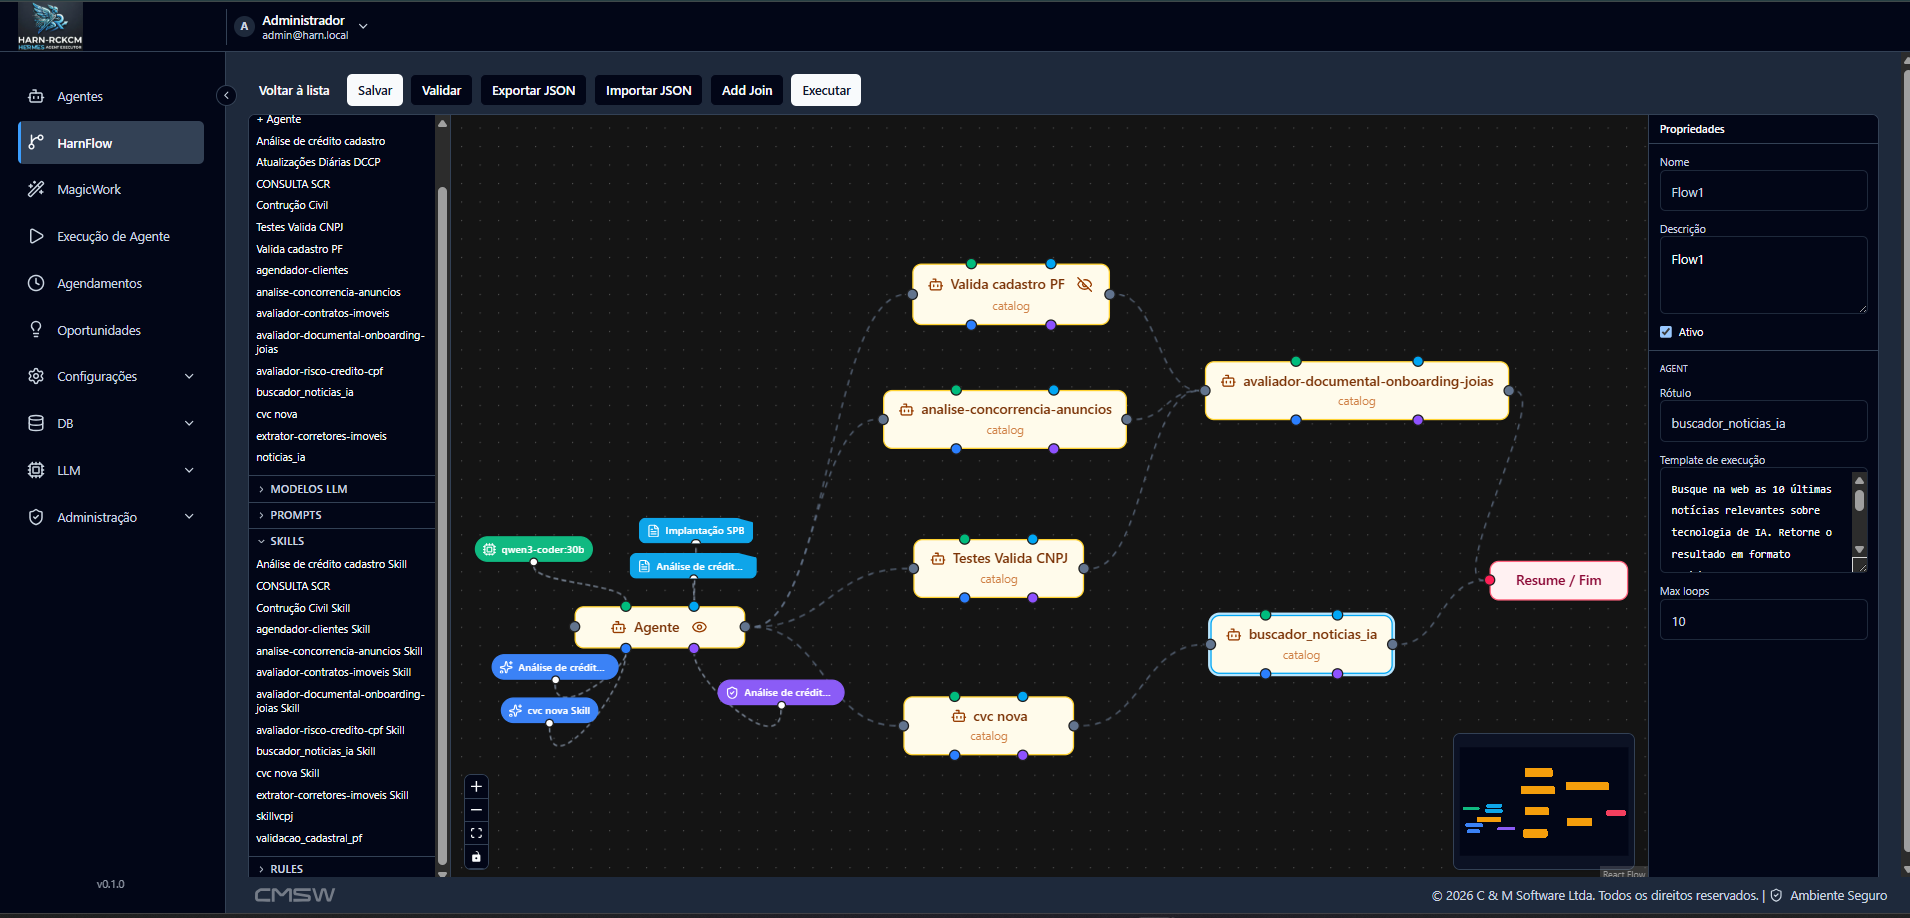Click the Add Join button
This screenshot has height=918, width=1910.
(747, 90)
